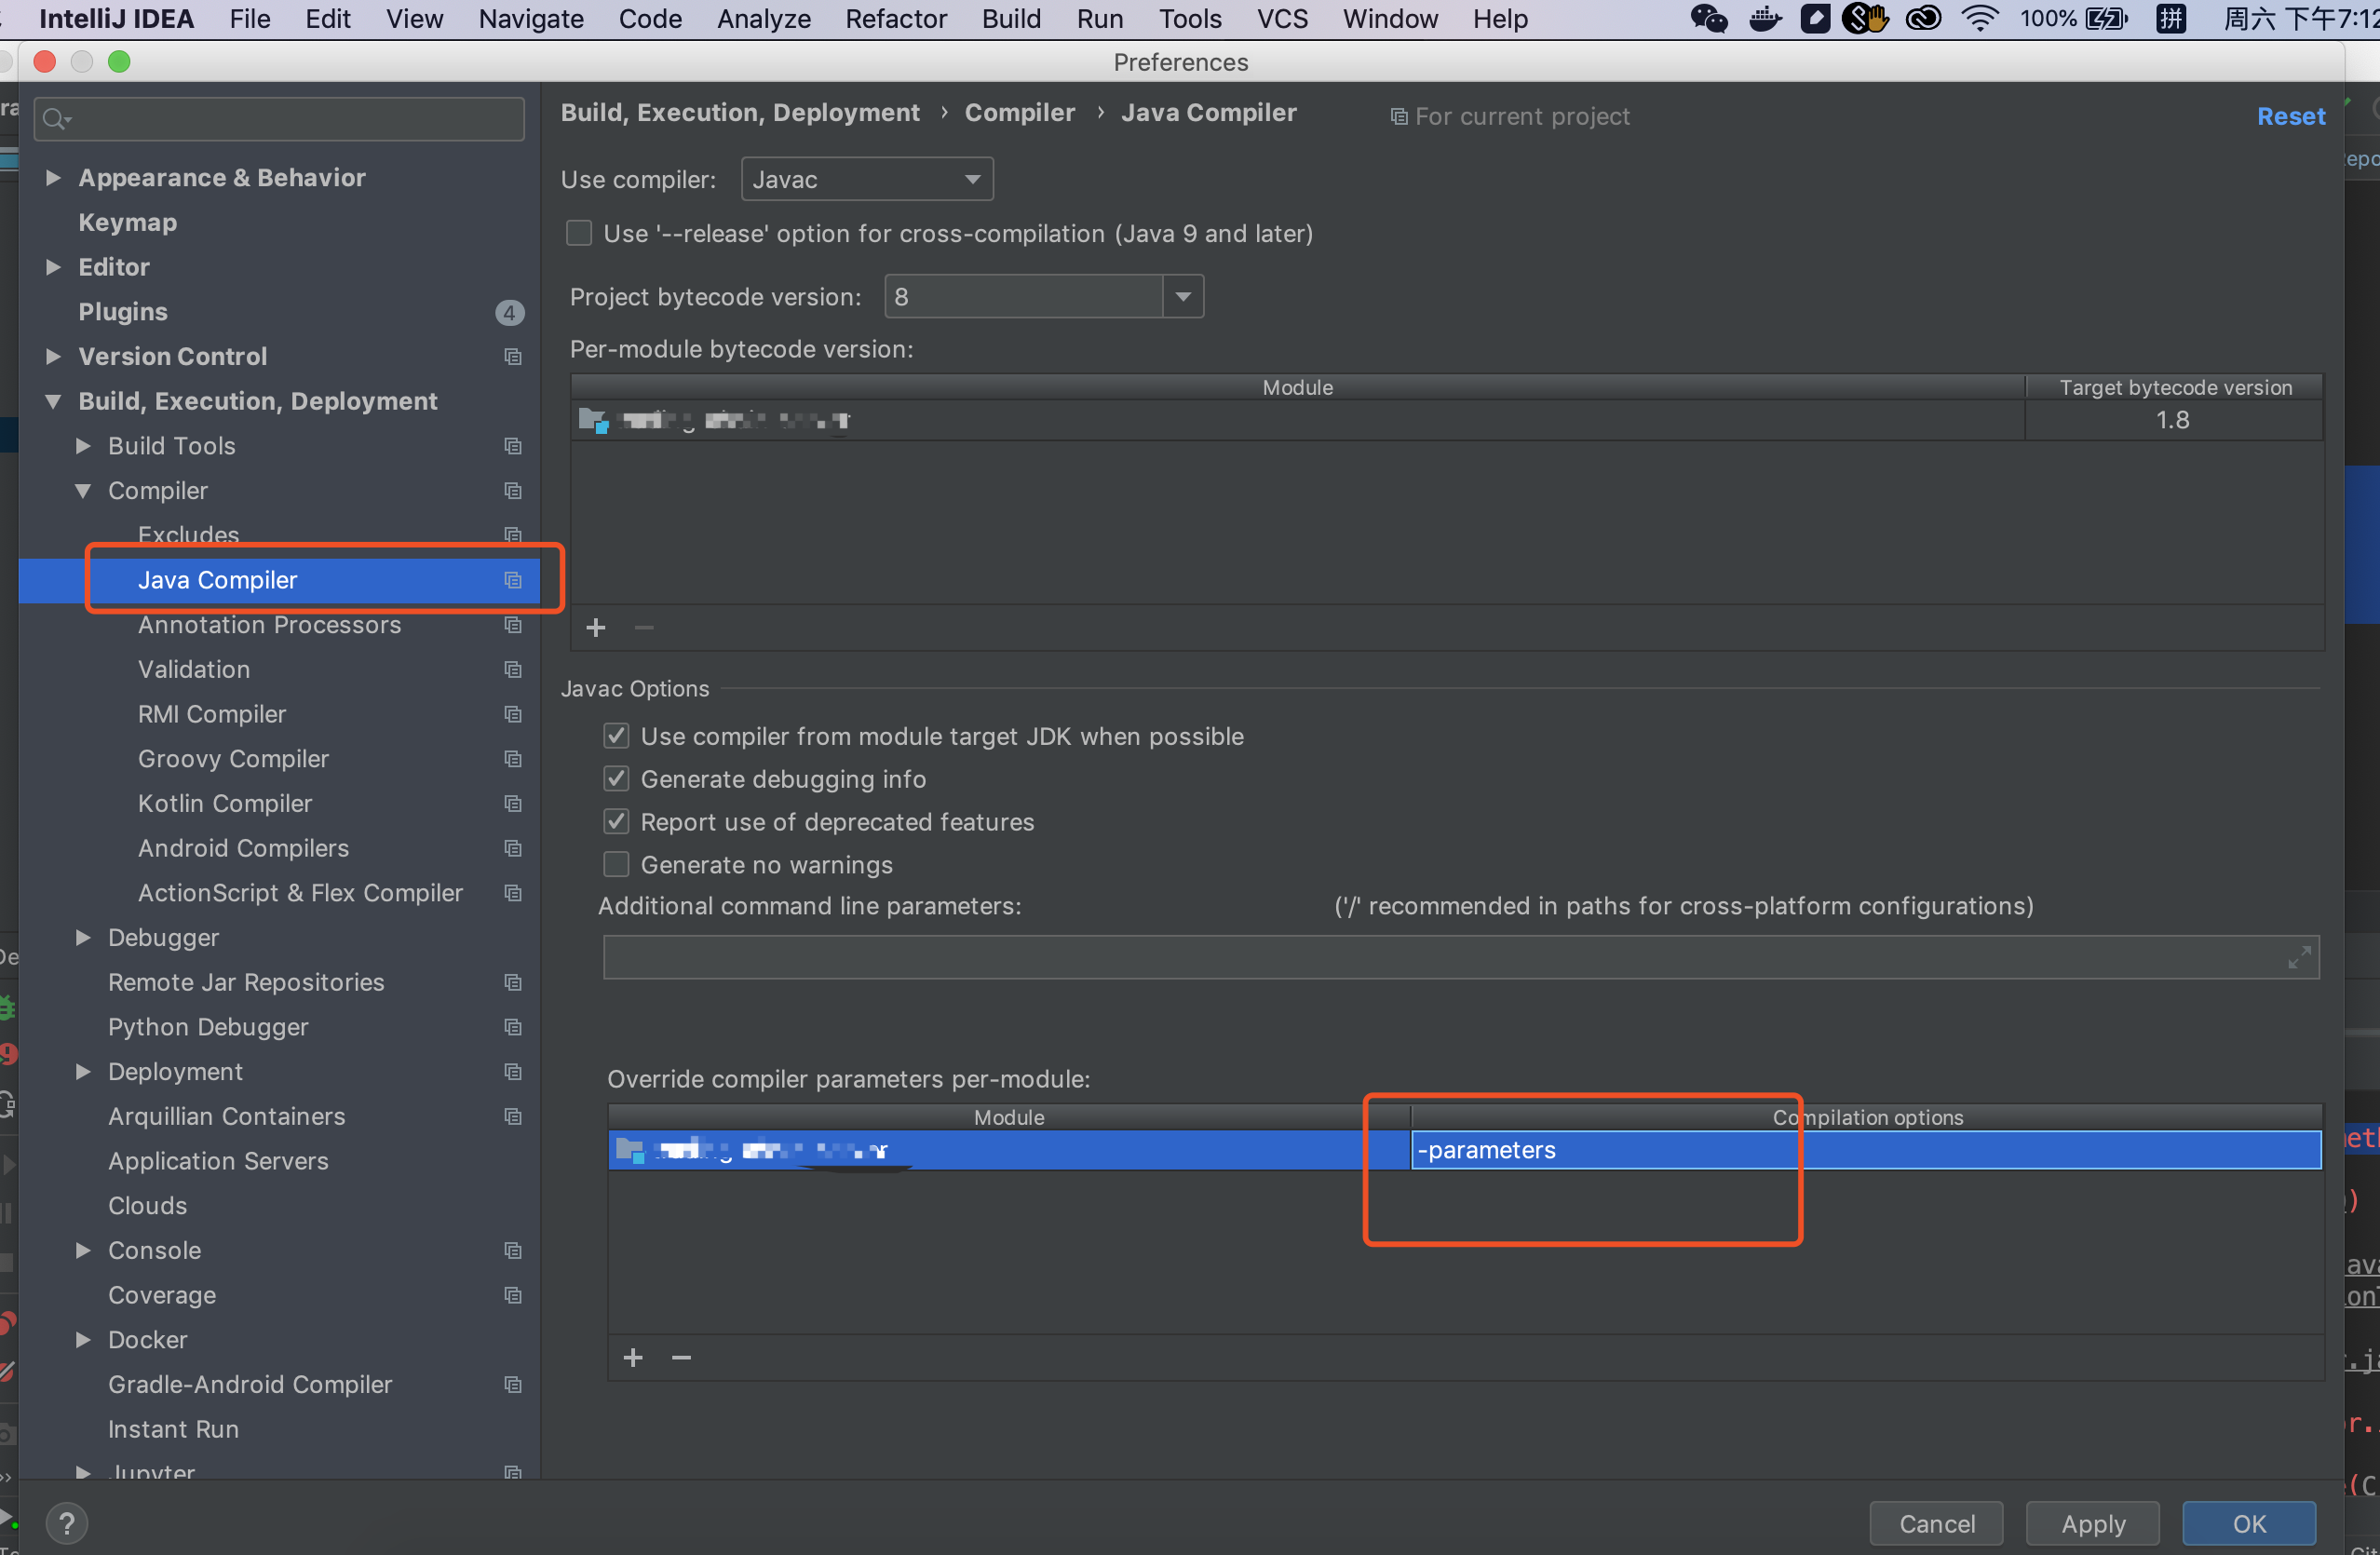Open the Project bytecode version dropdown
The image size is (2380, 1555).
coord(1184,296)
